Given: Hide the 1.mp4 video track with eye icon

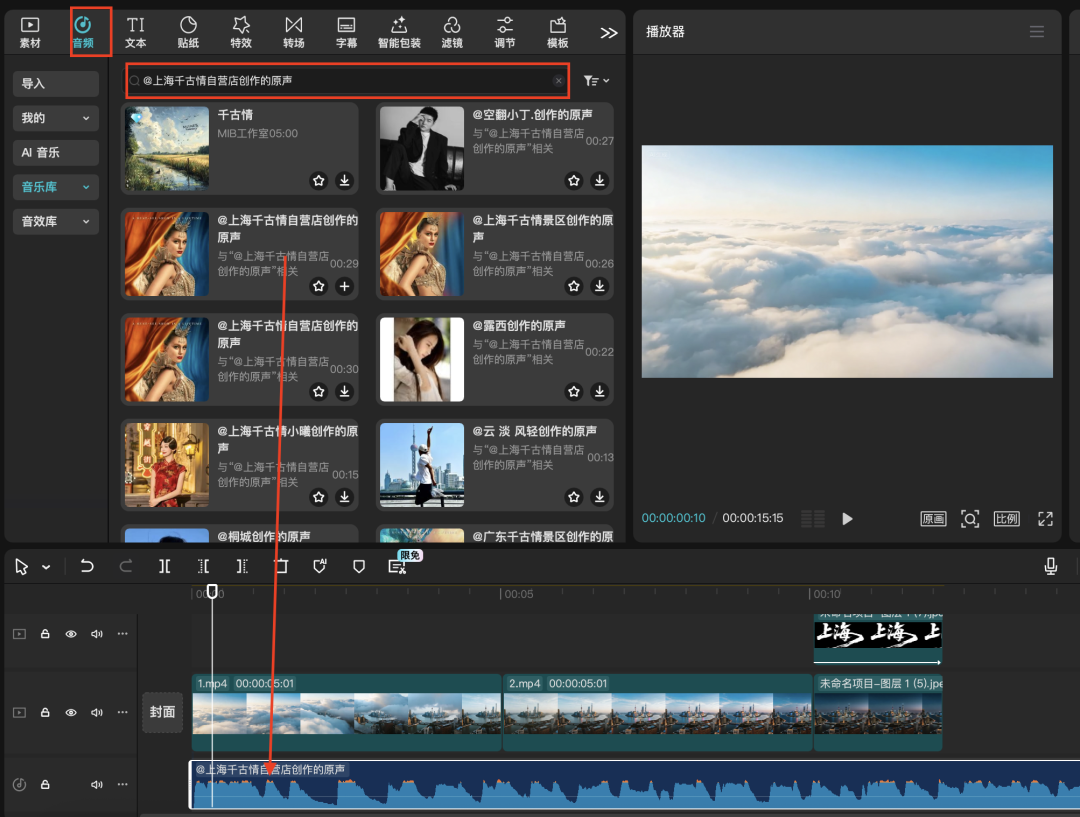Looking at the screenshot, I should tap(71, 713).
